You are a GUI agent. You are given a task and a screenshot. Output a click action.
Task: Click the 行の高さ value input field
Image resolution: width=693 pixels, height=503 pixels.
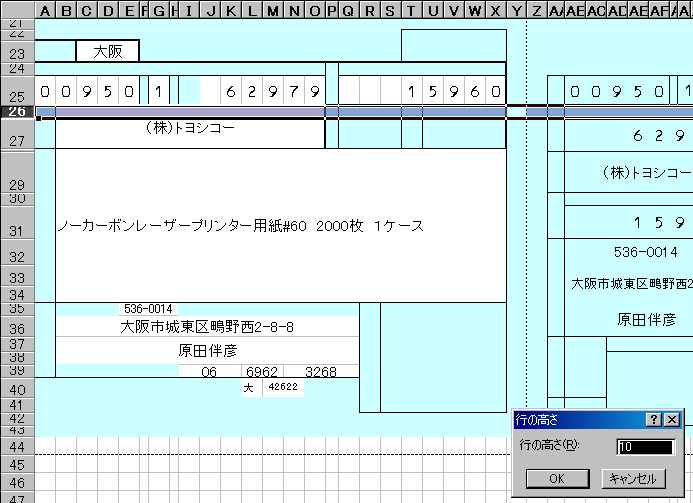[x=646, y=447]
